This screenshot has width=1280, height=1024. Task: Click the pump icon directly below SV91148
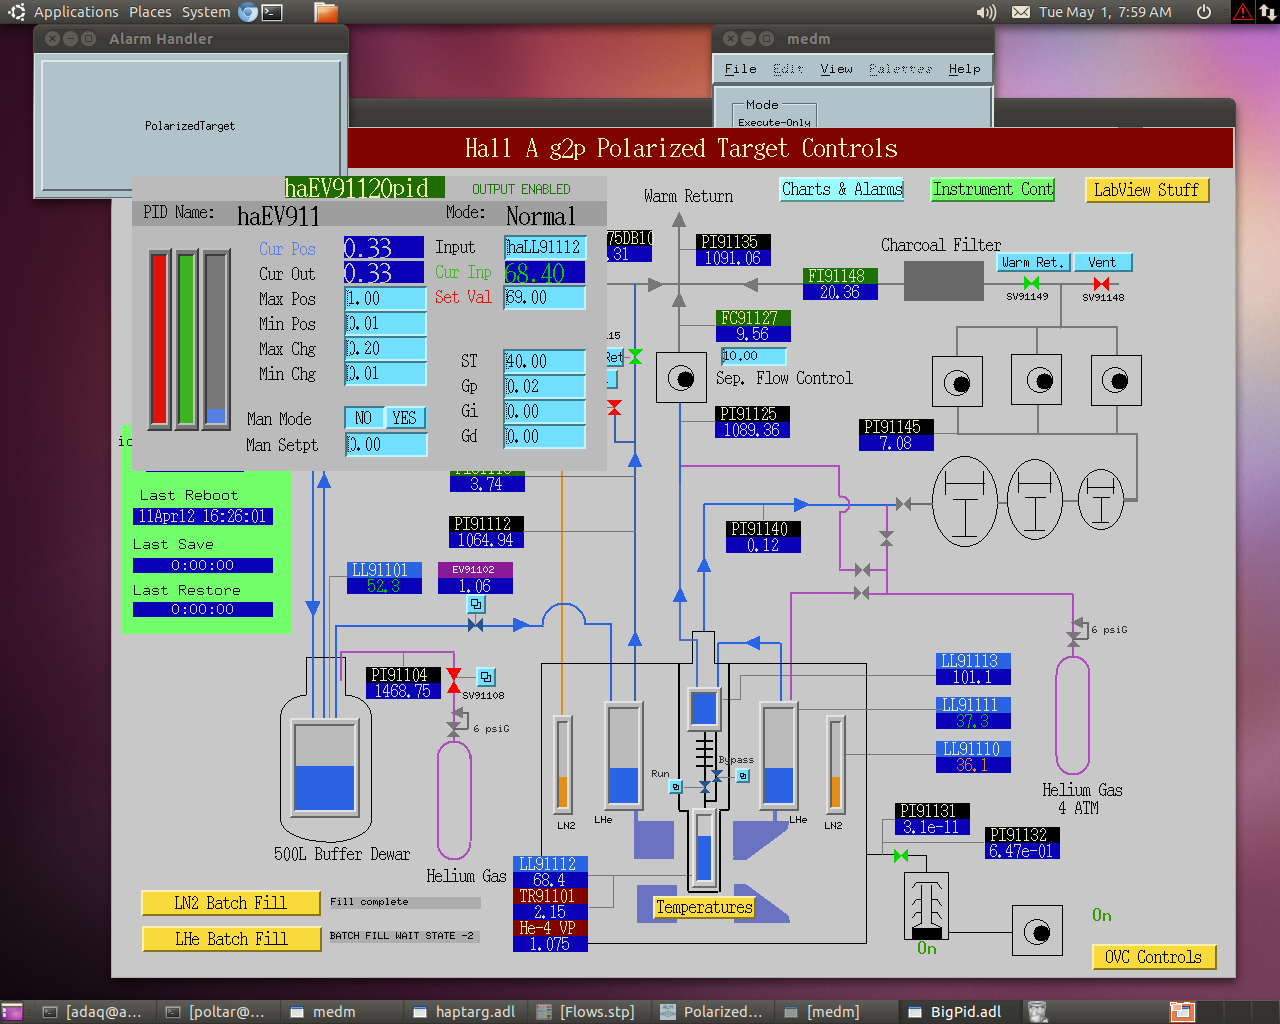pos(1116,380)
